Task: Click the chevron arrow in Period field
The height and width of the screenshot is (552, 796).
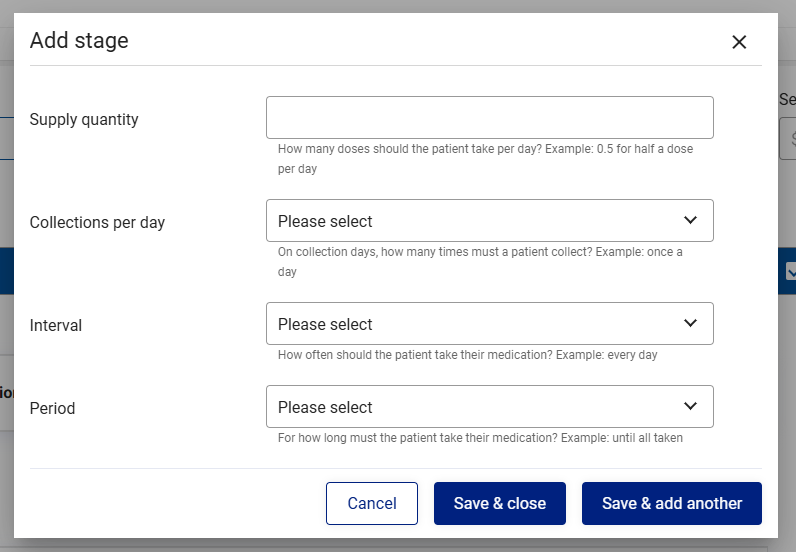Action: pyautogui.click(x=690, y=406)
